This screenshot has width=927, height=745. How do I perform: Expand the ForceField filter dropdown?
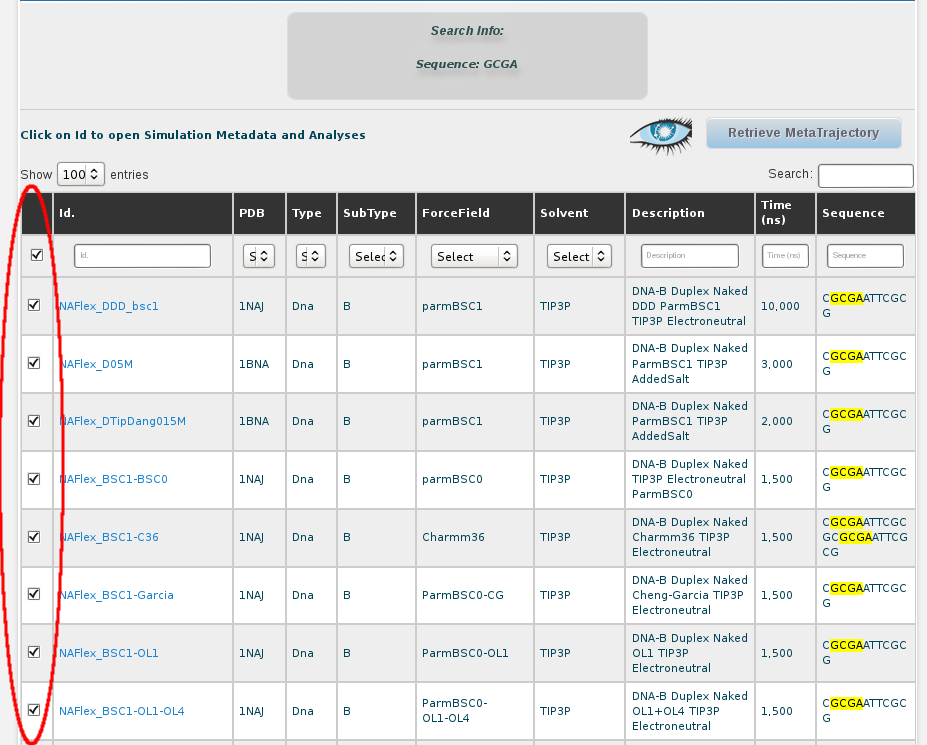[474, 257]
